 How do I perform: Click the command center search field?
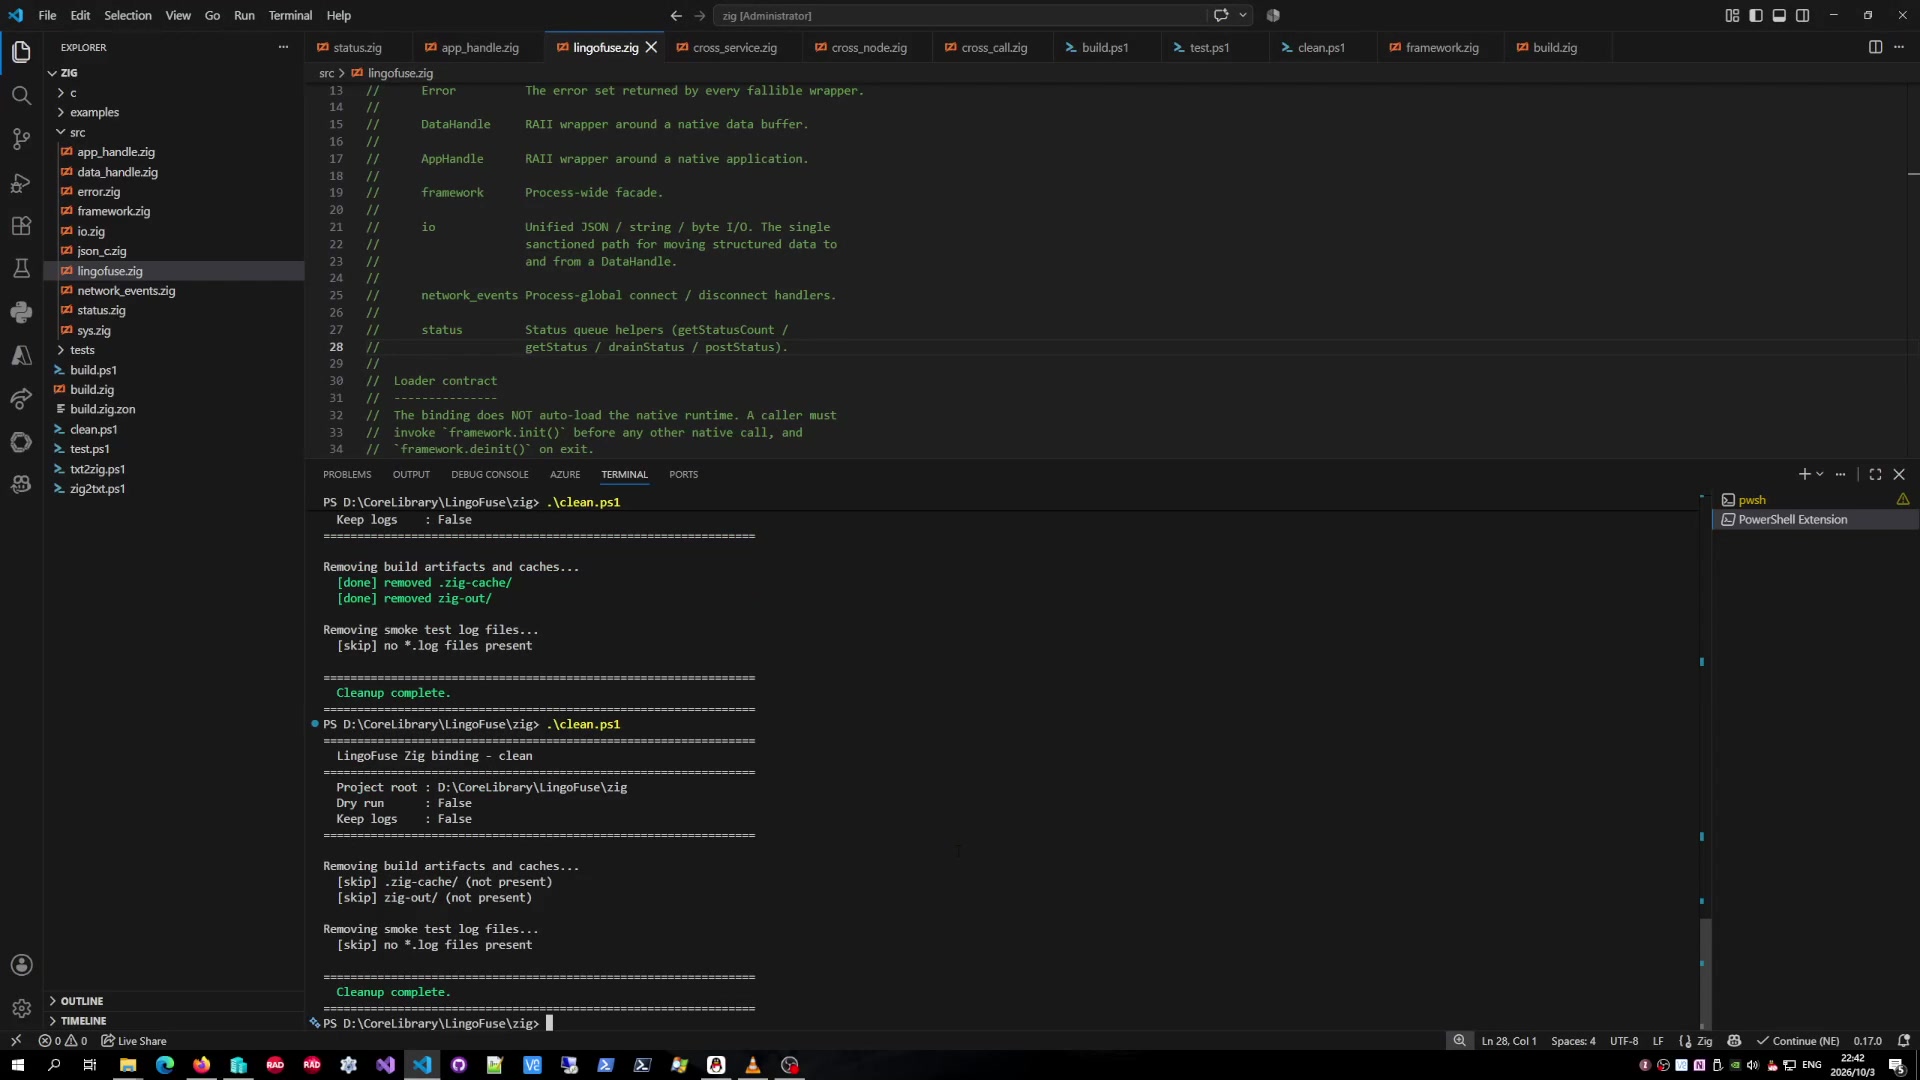[962, 15]
